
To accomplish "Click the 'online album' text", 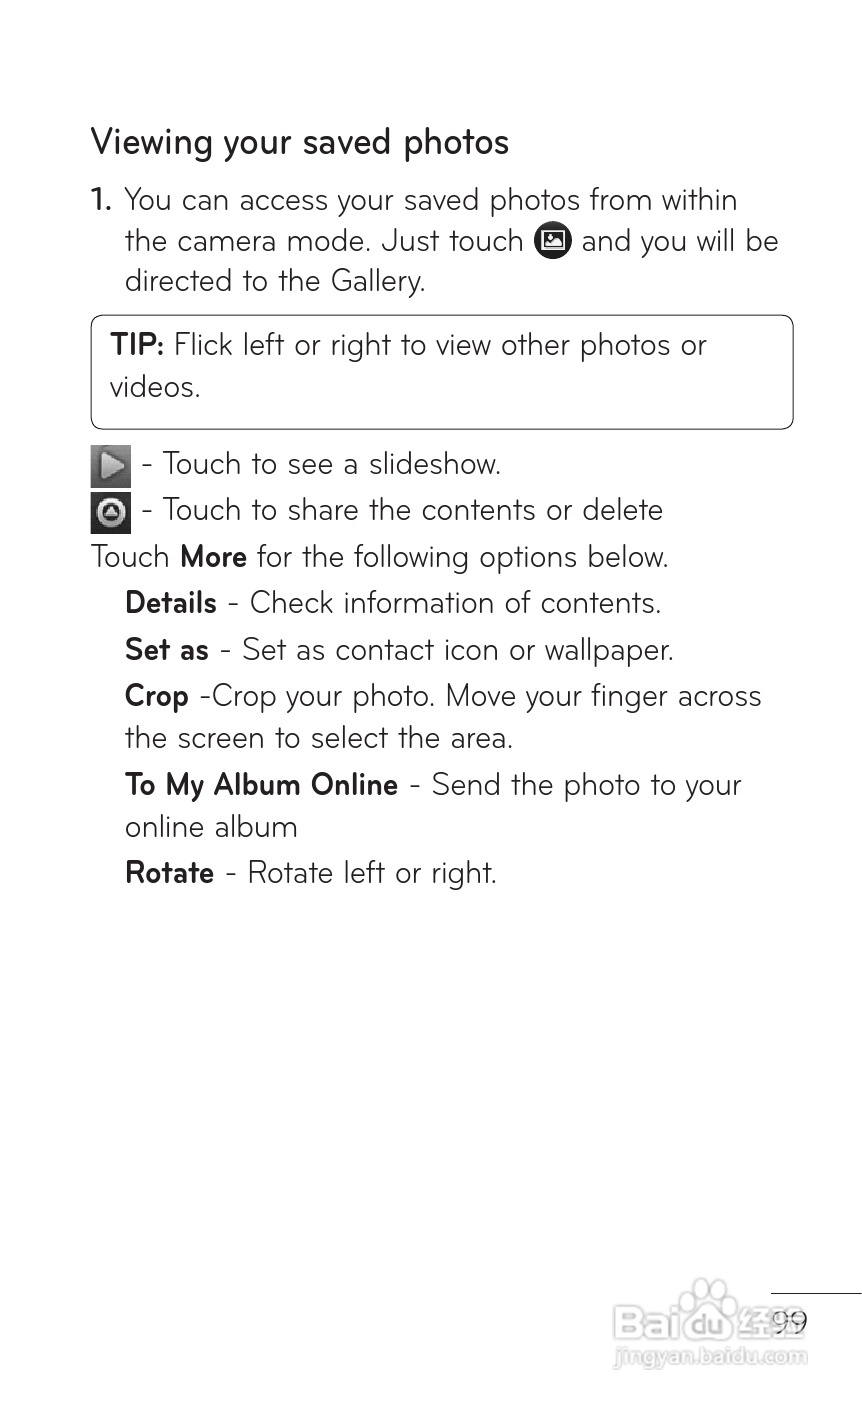I will click(x=211, y=827).
